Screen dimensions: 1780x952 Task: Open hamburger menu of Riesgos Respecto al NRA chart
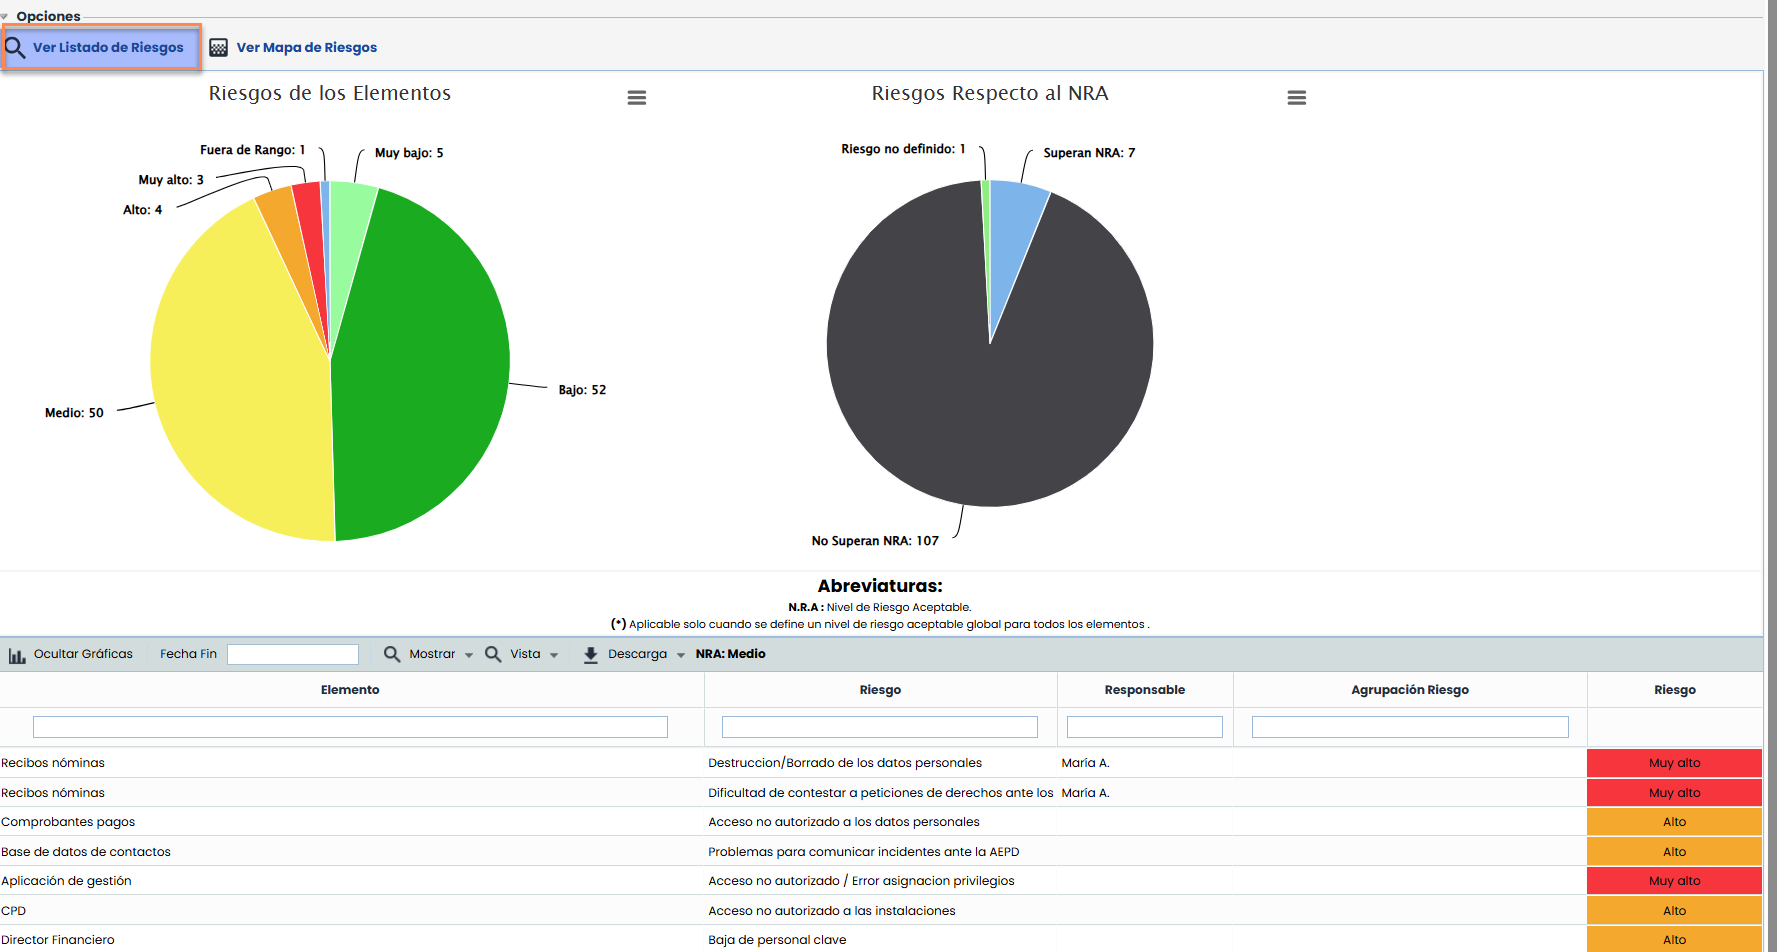(1296, 98)
